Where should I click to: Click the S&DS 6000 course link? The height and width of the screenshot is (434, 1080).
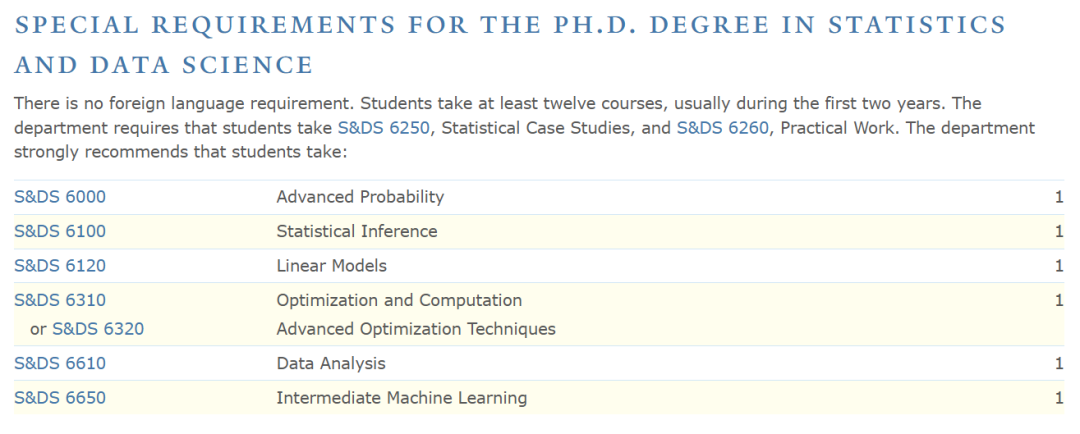(x=60, y=197)
